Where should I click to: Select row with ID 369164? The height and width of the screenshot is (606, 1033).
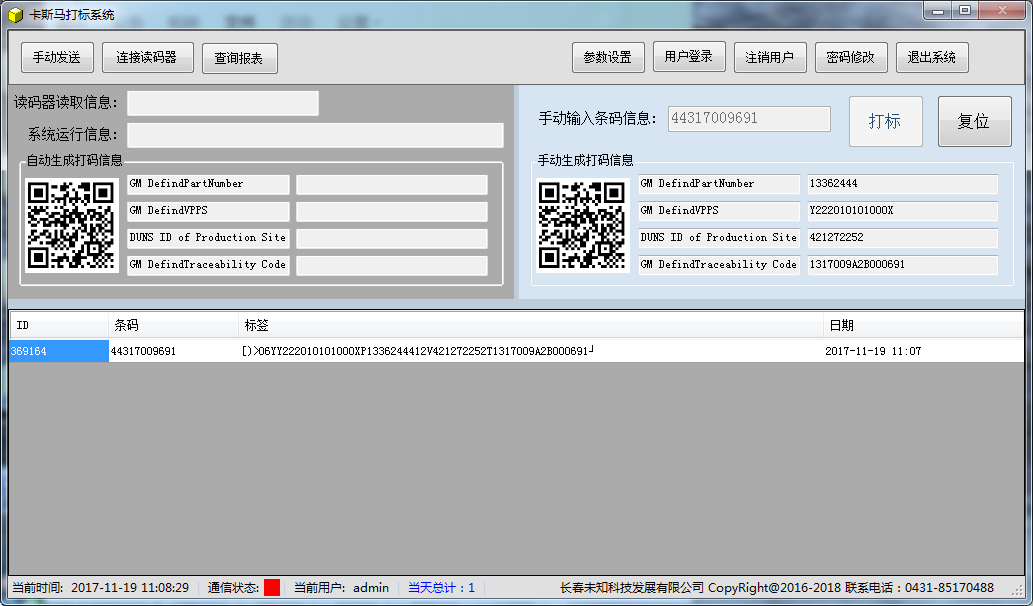coord(58,351)
